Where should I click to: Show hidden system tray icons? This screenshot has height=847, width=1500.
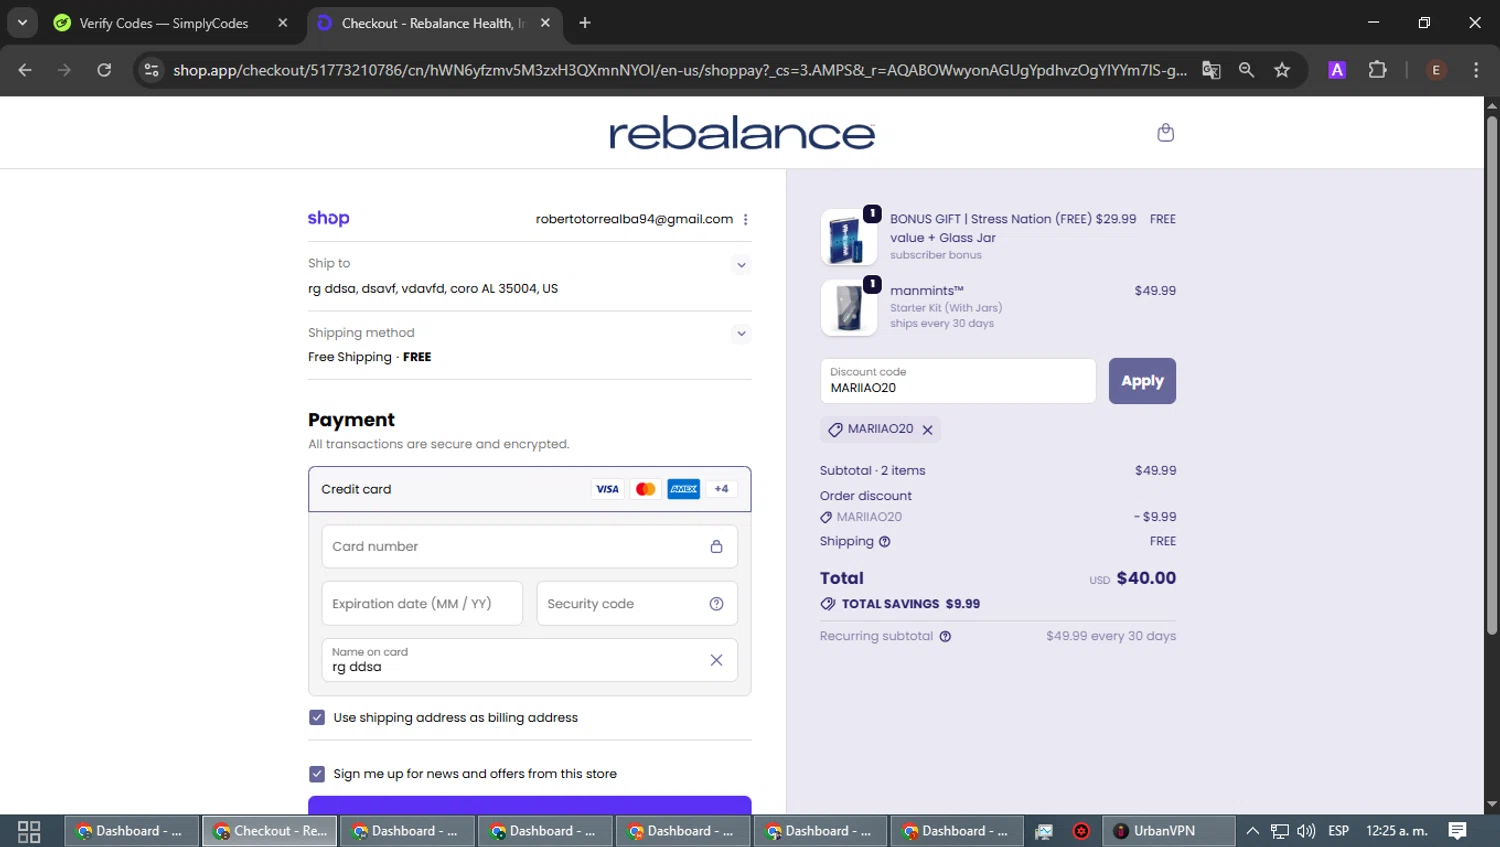pos(1252,831)
